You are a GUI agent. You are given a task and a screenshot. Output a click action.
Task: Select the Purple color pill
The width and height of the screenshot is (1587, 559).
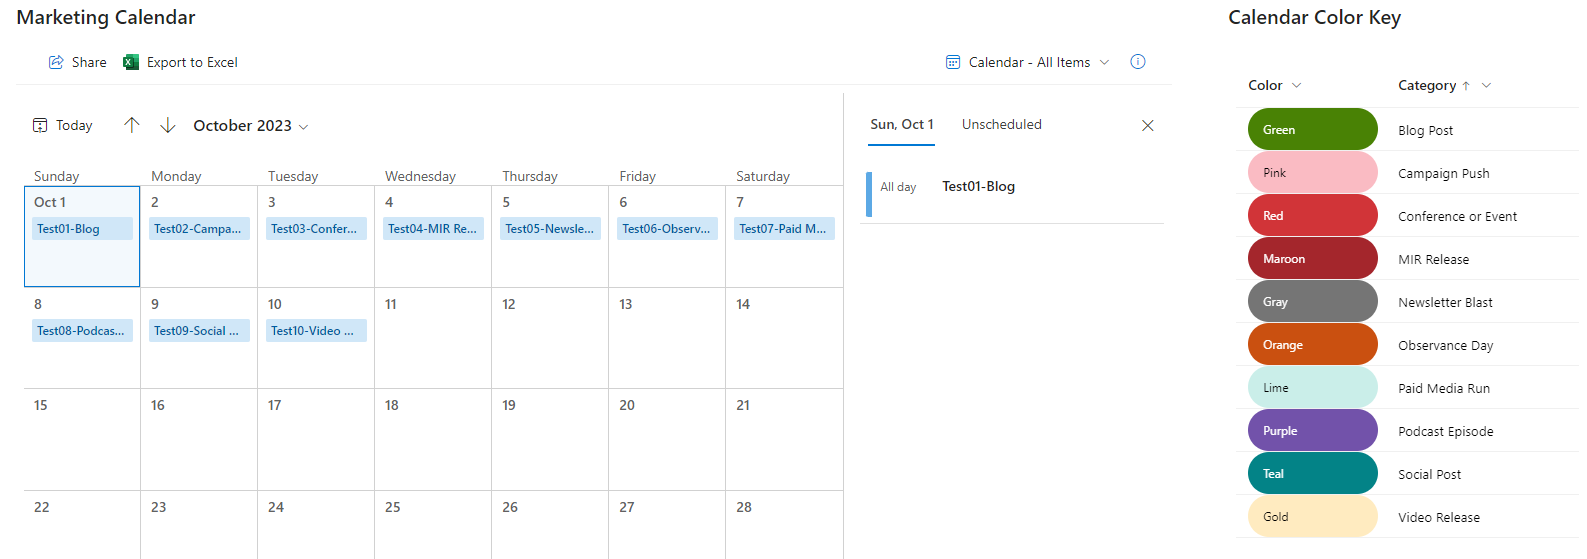[1312, 431]
